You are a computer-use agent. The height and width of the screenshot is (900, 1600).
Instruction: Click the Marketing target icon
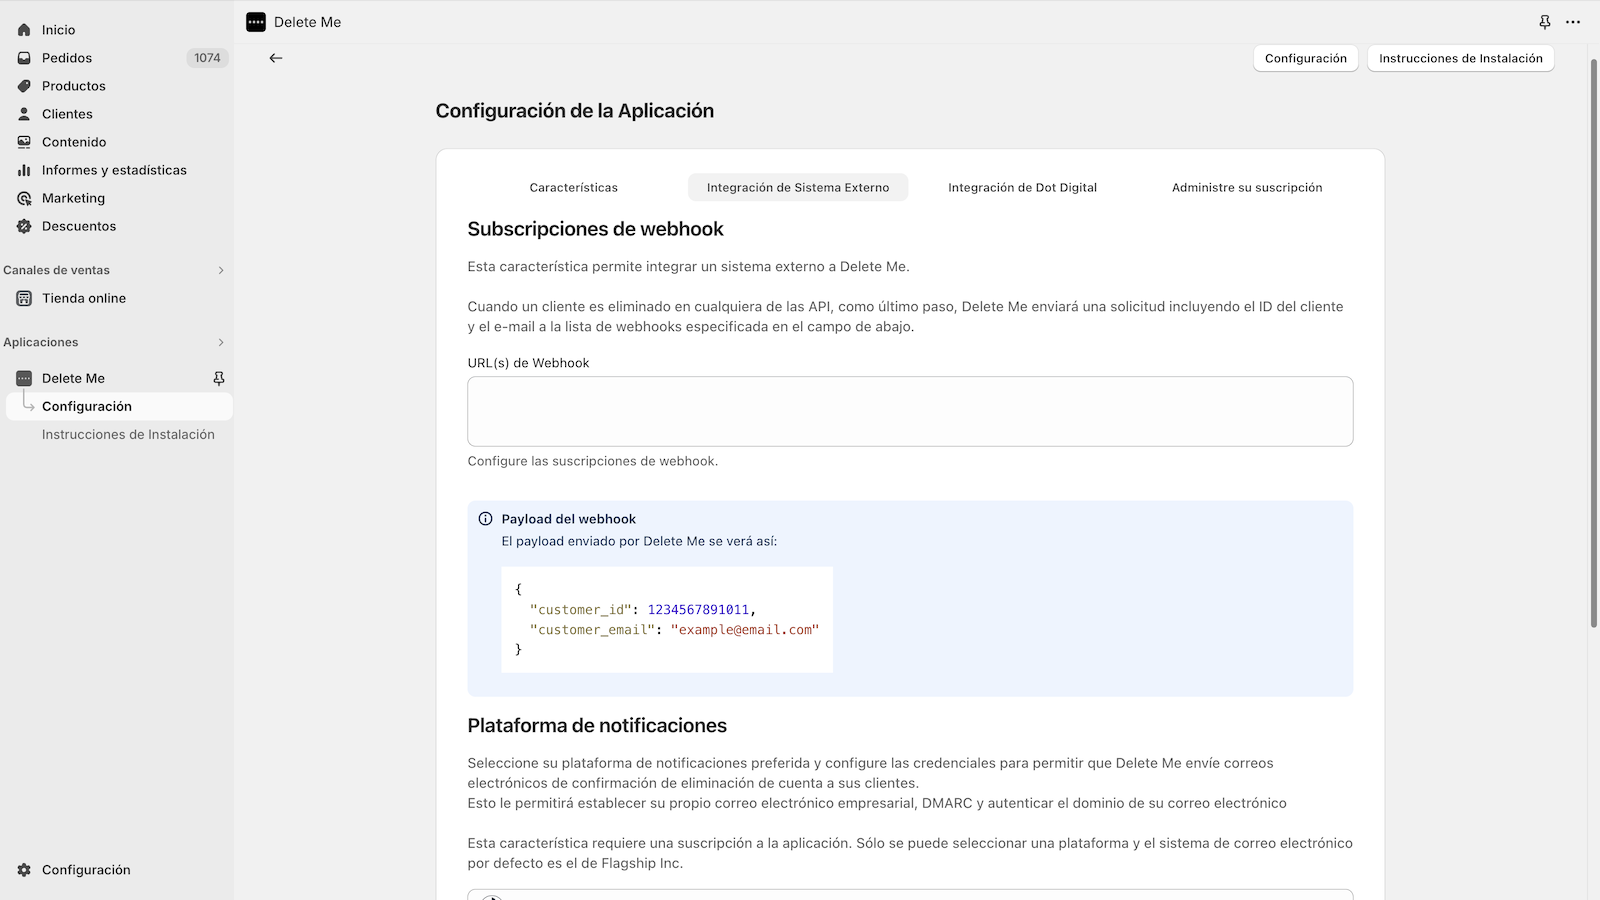click(24, 198)
